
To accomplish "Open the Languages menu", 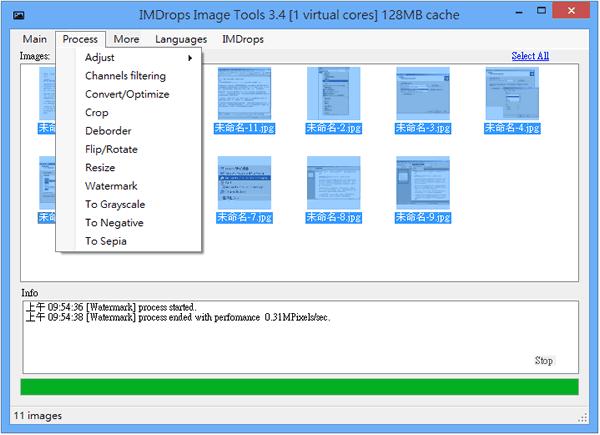I will 181,39.
